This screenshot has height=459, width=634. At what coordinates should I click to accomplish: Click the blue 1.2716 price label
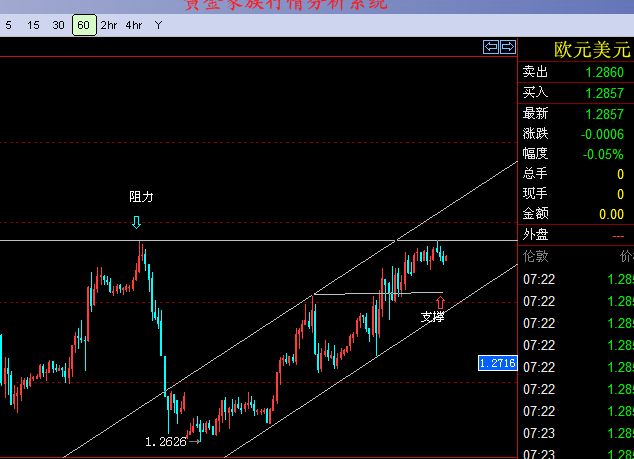498,363
